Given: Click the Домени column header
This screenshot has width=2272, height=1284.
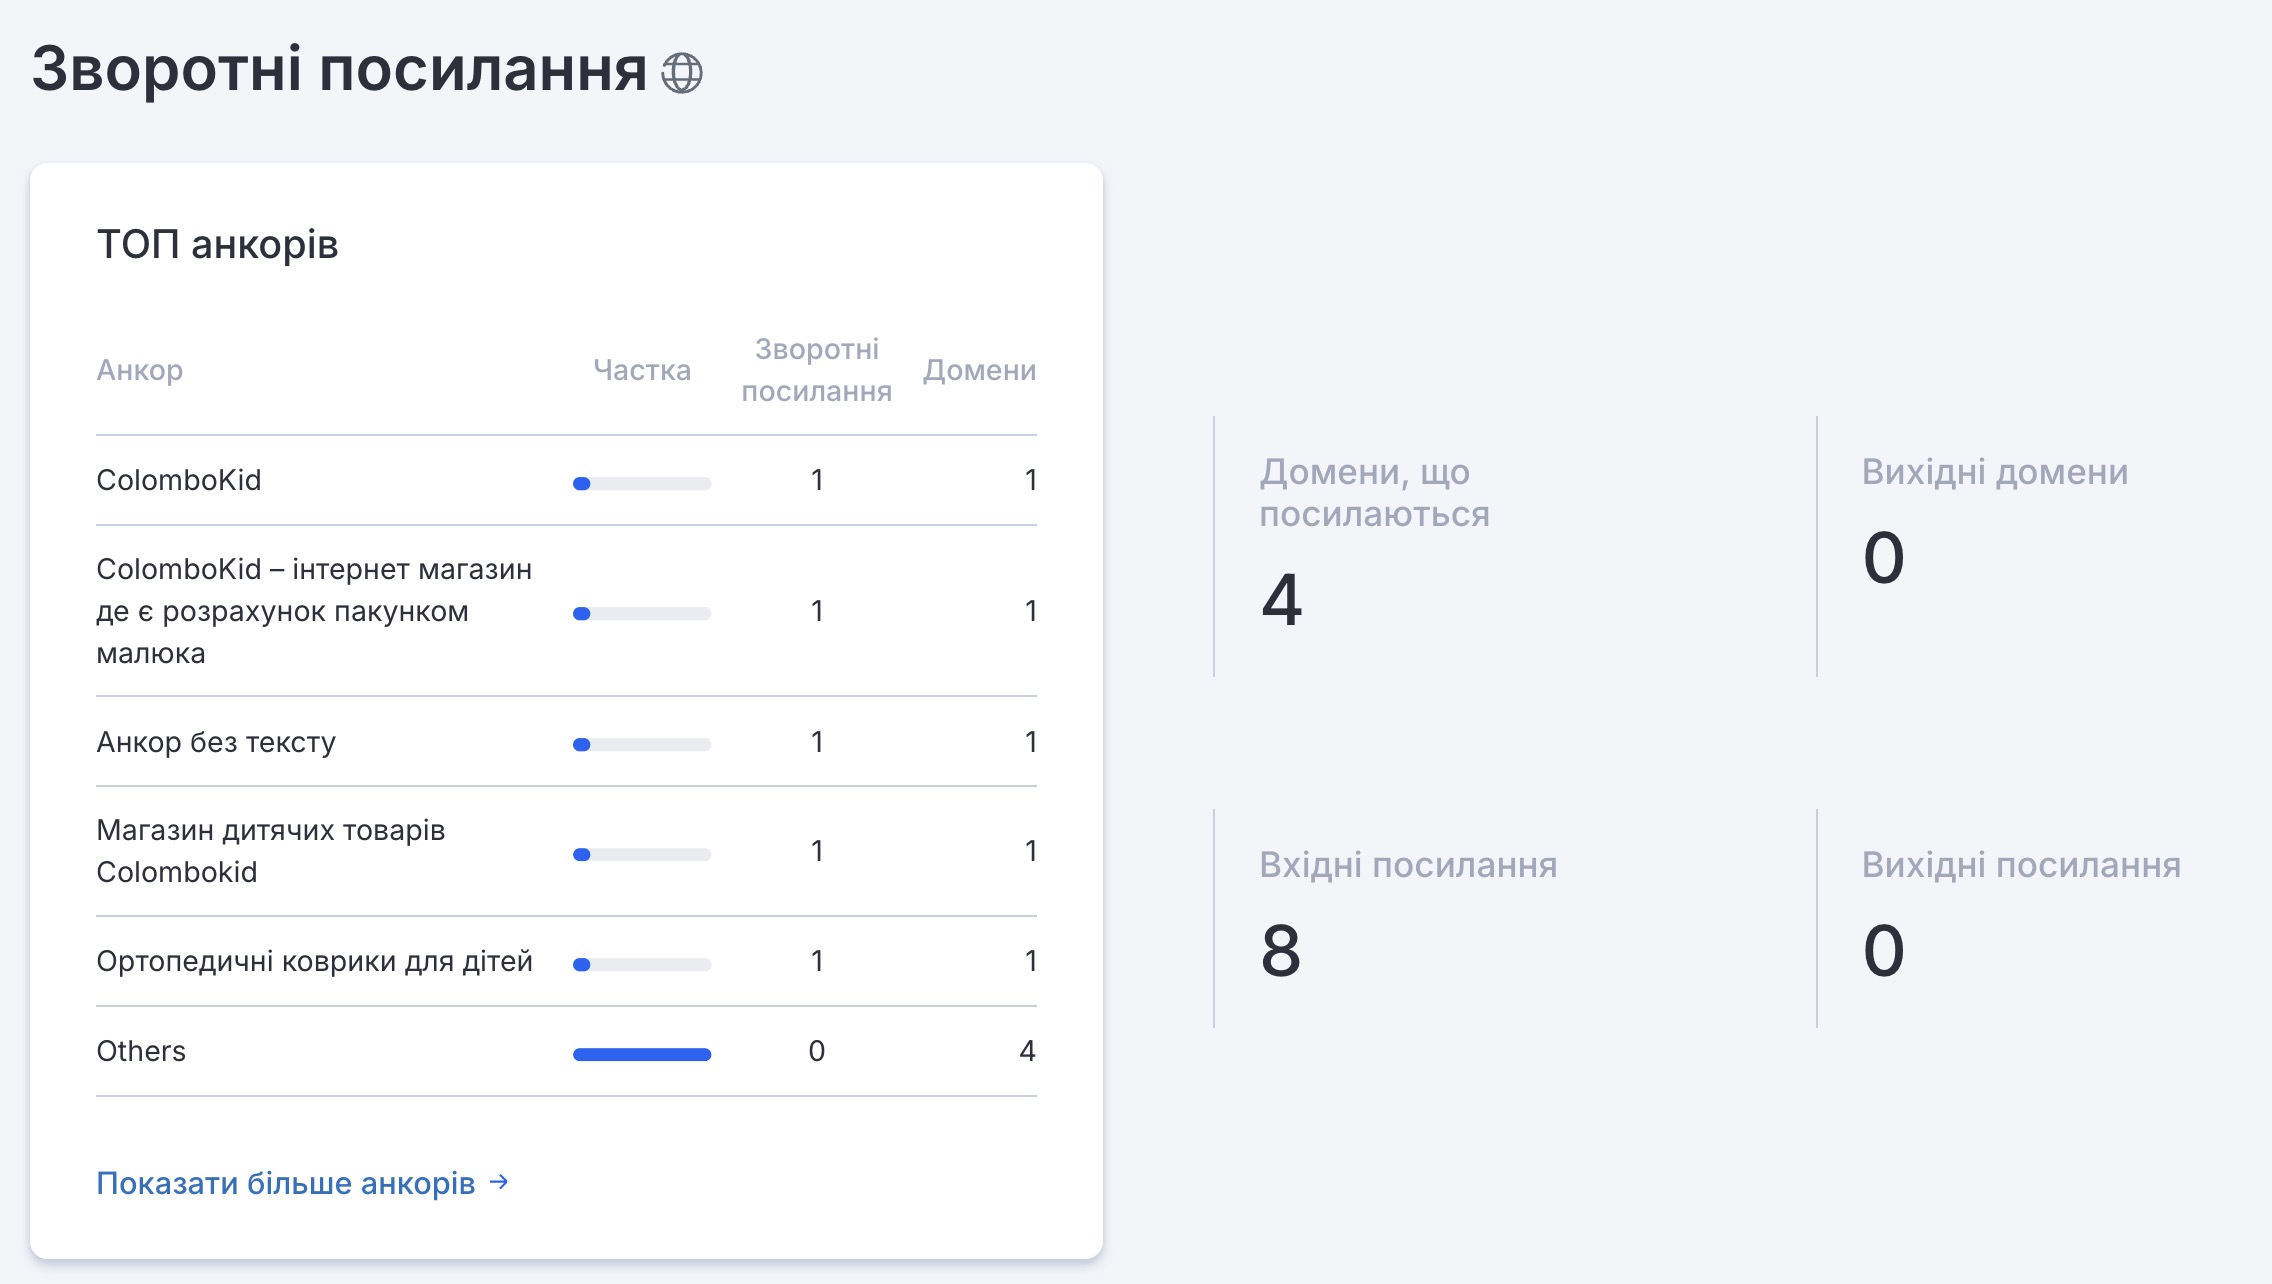Looking at the screenshot, I should tap(979, 370).
